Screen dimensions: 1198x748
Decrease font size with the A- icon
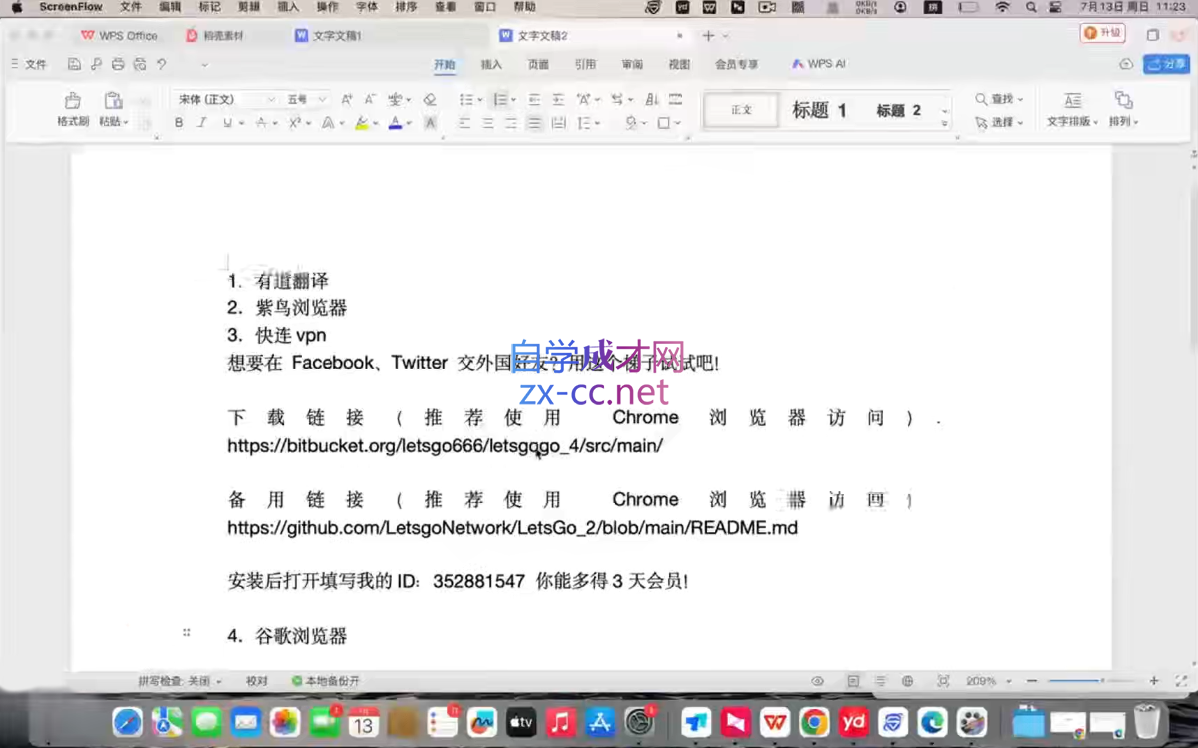click(370, 99)
